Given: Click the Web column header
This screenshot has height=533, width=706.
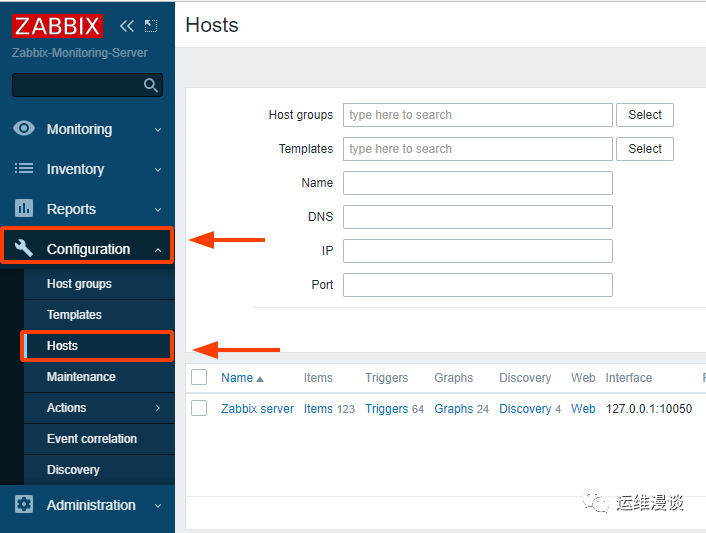Looking at the screenshot, I should click(x=583, y=378).
